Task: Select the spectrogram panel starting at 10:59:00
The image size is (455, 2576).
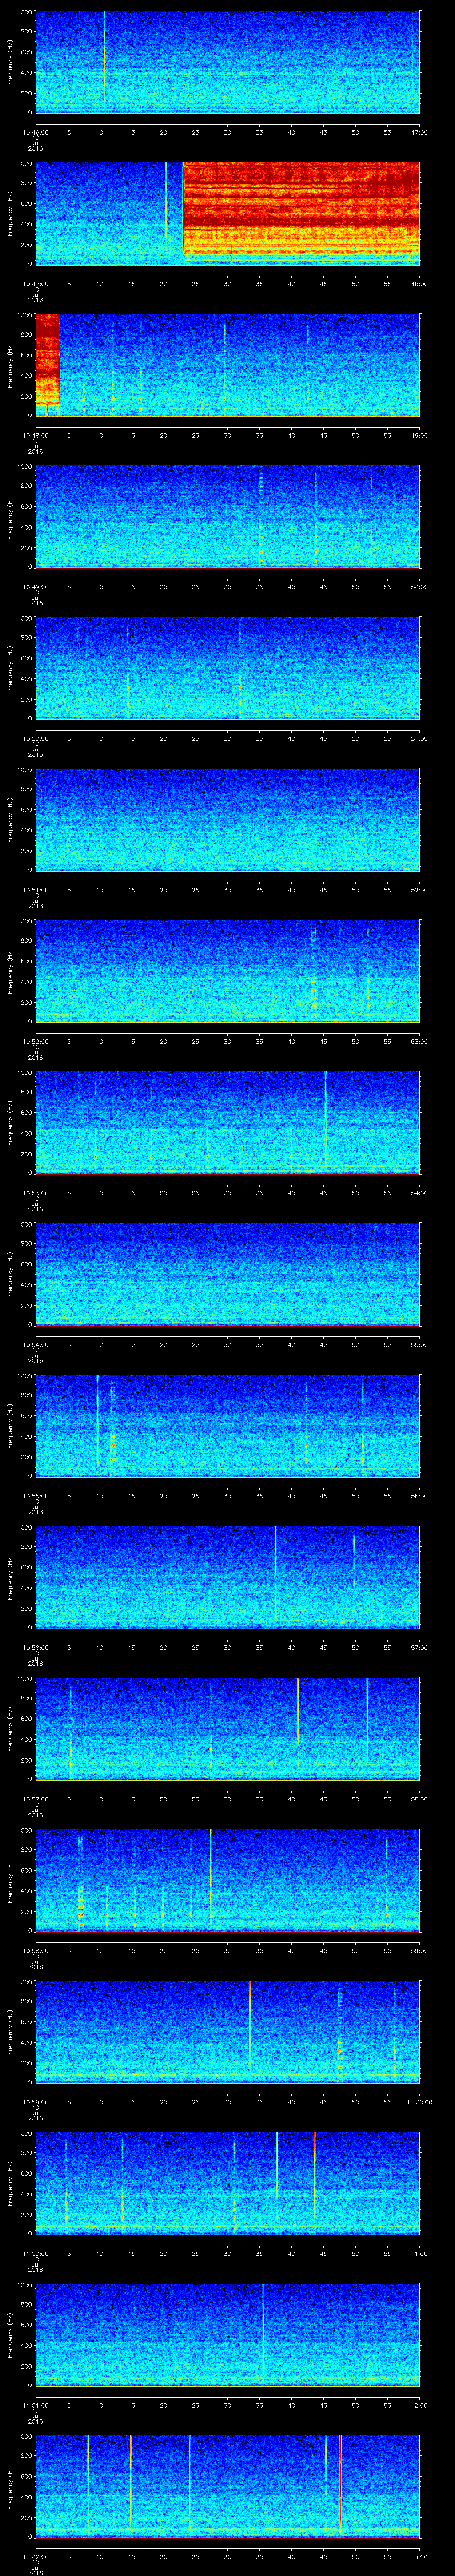Action: click(x=227, y=2032)
